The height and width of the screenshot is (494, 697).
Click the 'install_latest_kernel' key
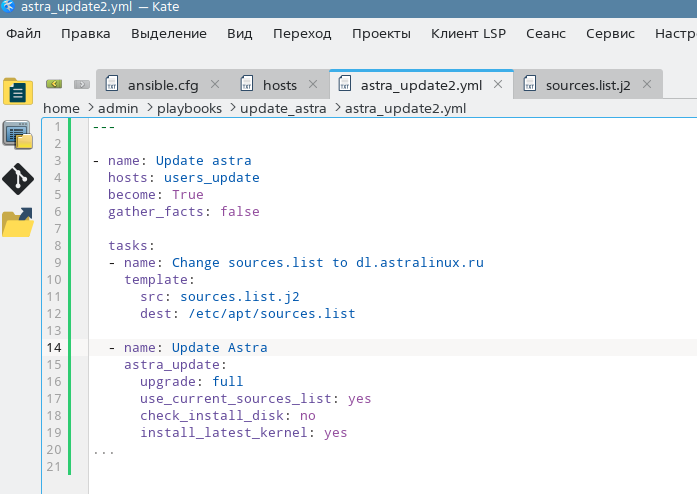[x=224, y=433]
